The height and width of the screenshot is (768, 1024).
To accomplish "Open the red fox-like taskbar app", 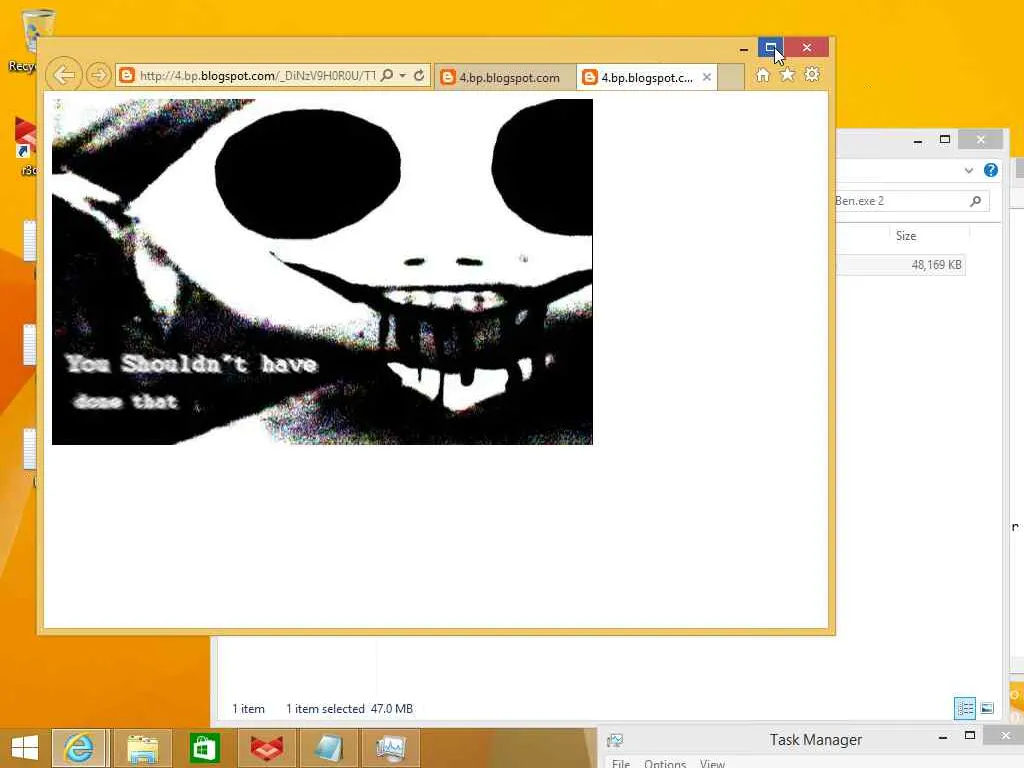I will pos(266,748).
